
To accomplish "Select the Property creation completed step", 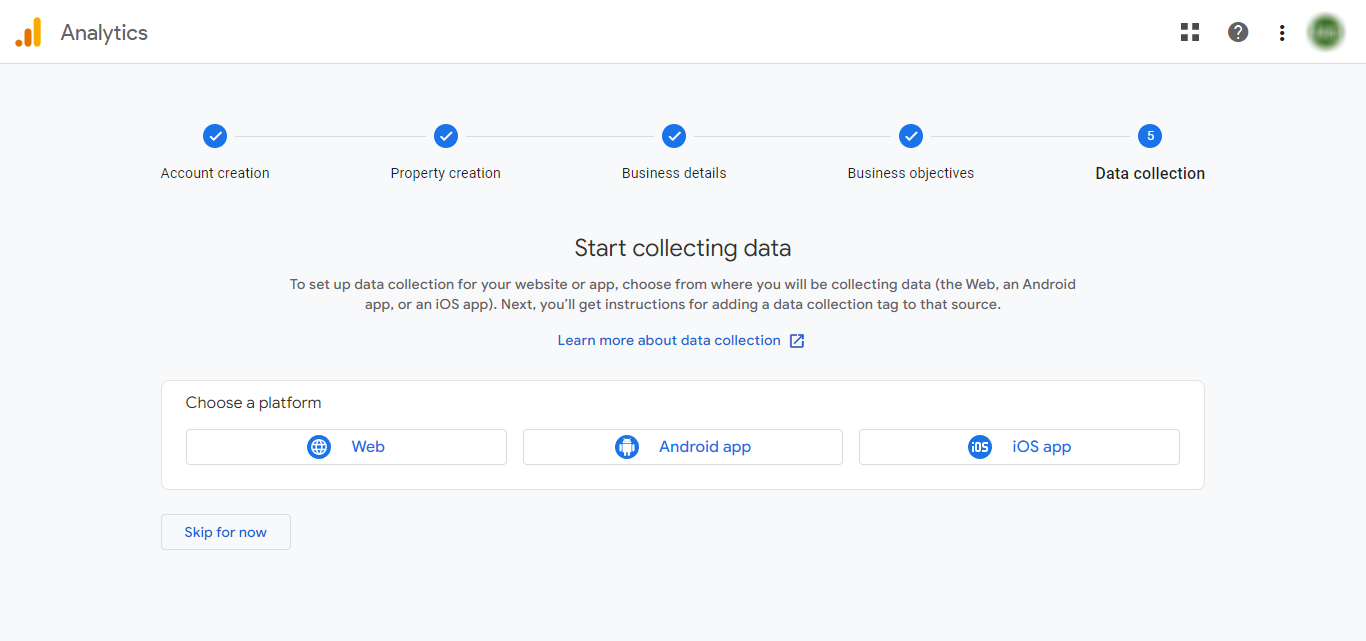I will click(445, 136).
